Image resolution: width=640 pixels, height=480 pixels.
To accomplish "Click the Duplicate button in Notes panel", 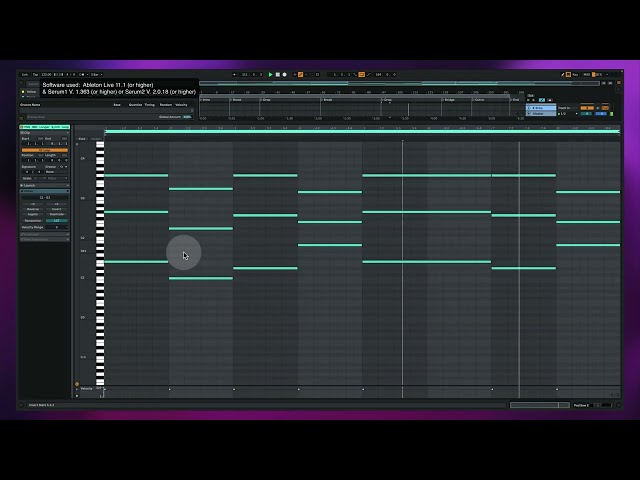I will tap(56, 214).
